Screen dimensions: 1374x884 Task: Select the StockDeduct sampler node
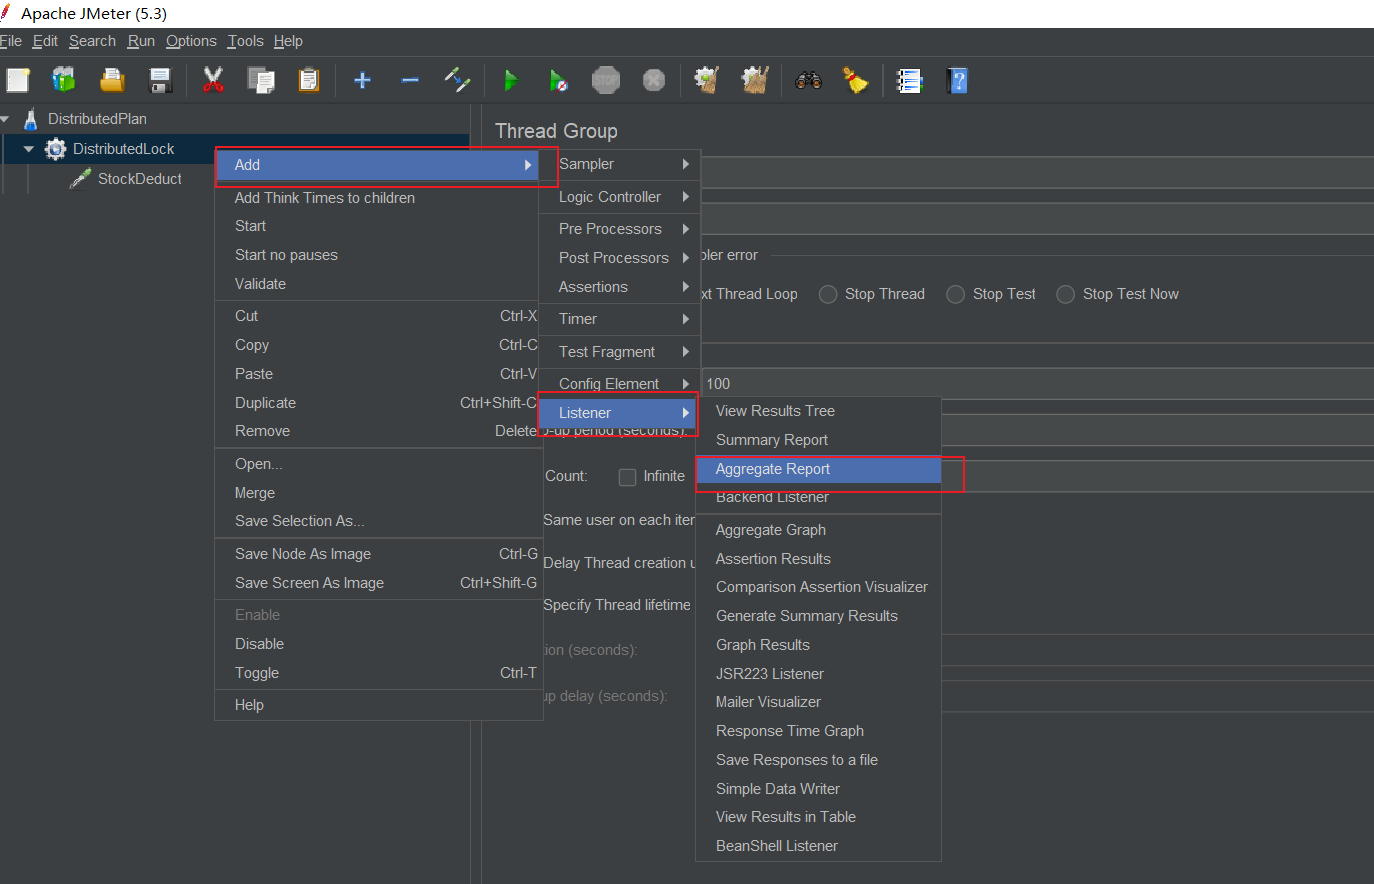coord(140,179)
